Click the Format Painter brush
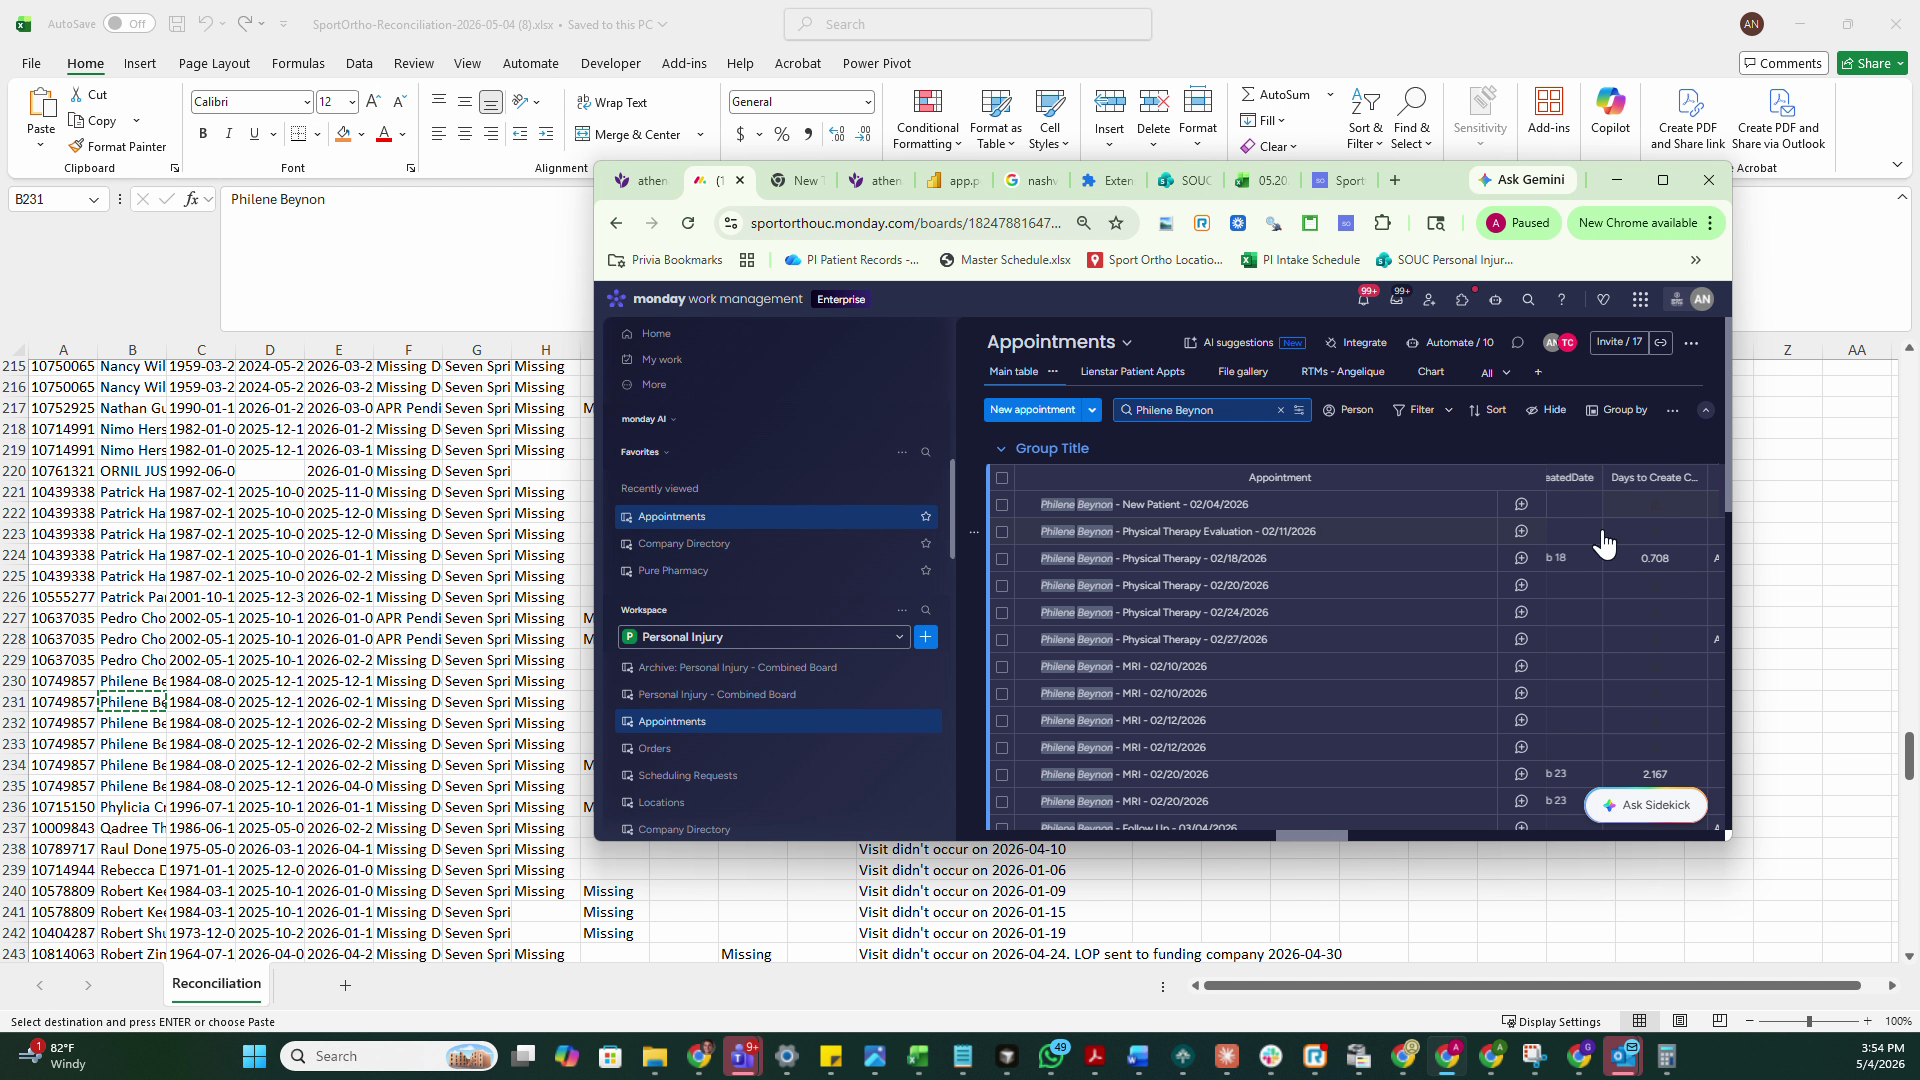The image size is (1920, 1080). tap(76, 146)
